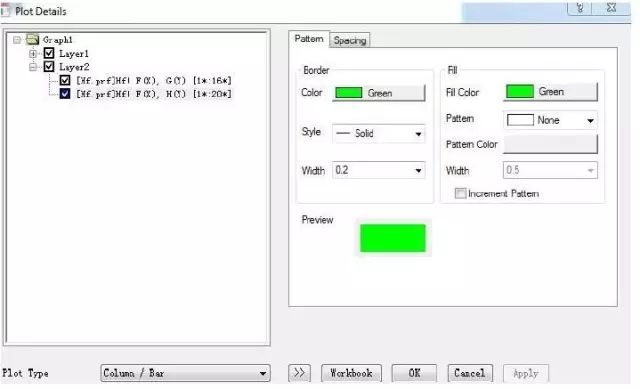Click the Plot Details title icon
This screenshot has height=389, width=640.
click(5, 10)
